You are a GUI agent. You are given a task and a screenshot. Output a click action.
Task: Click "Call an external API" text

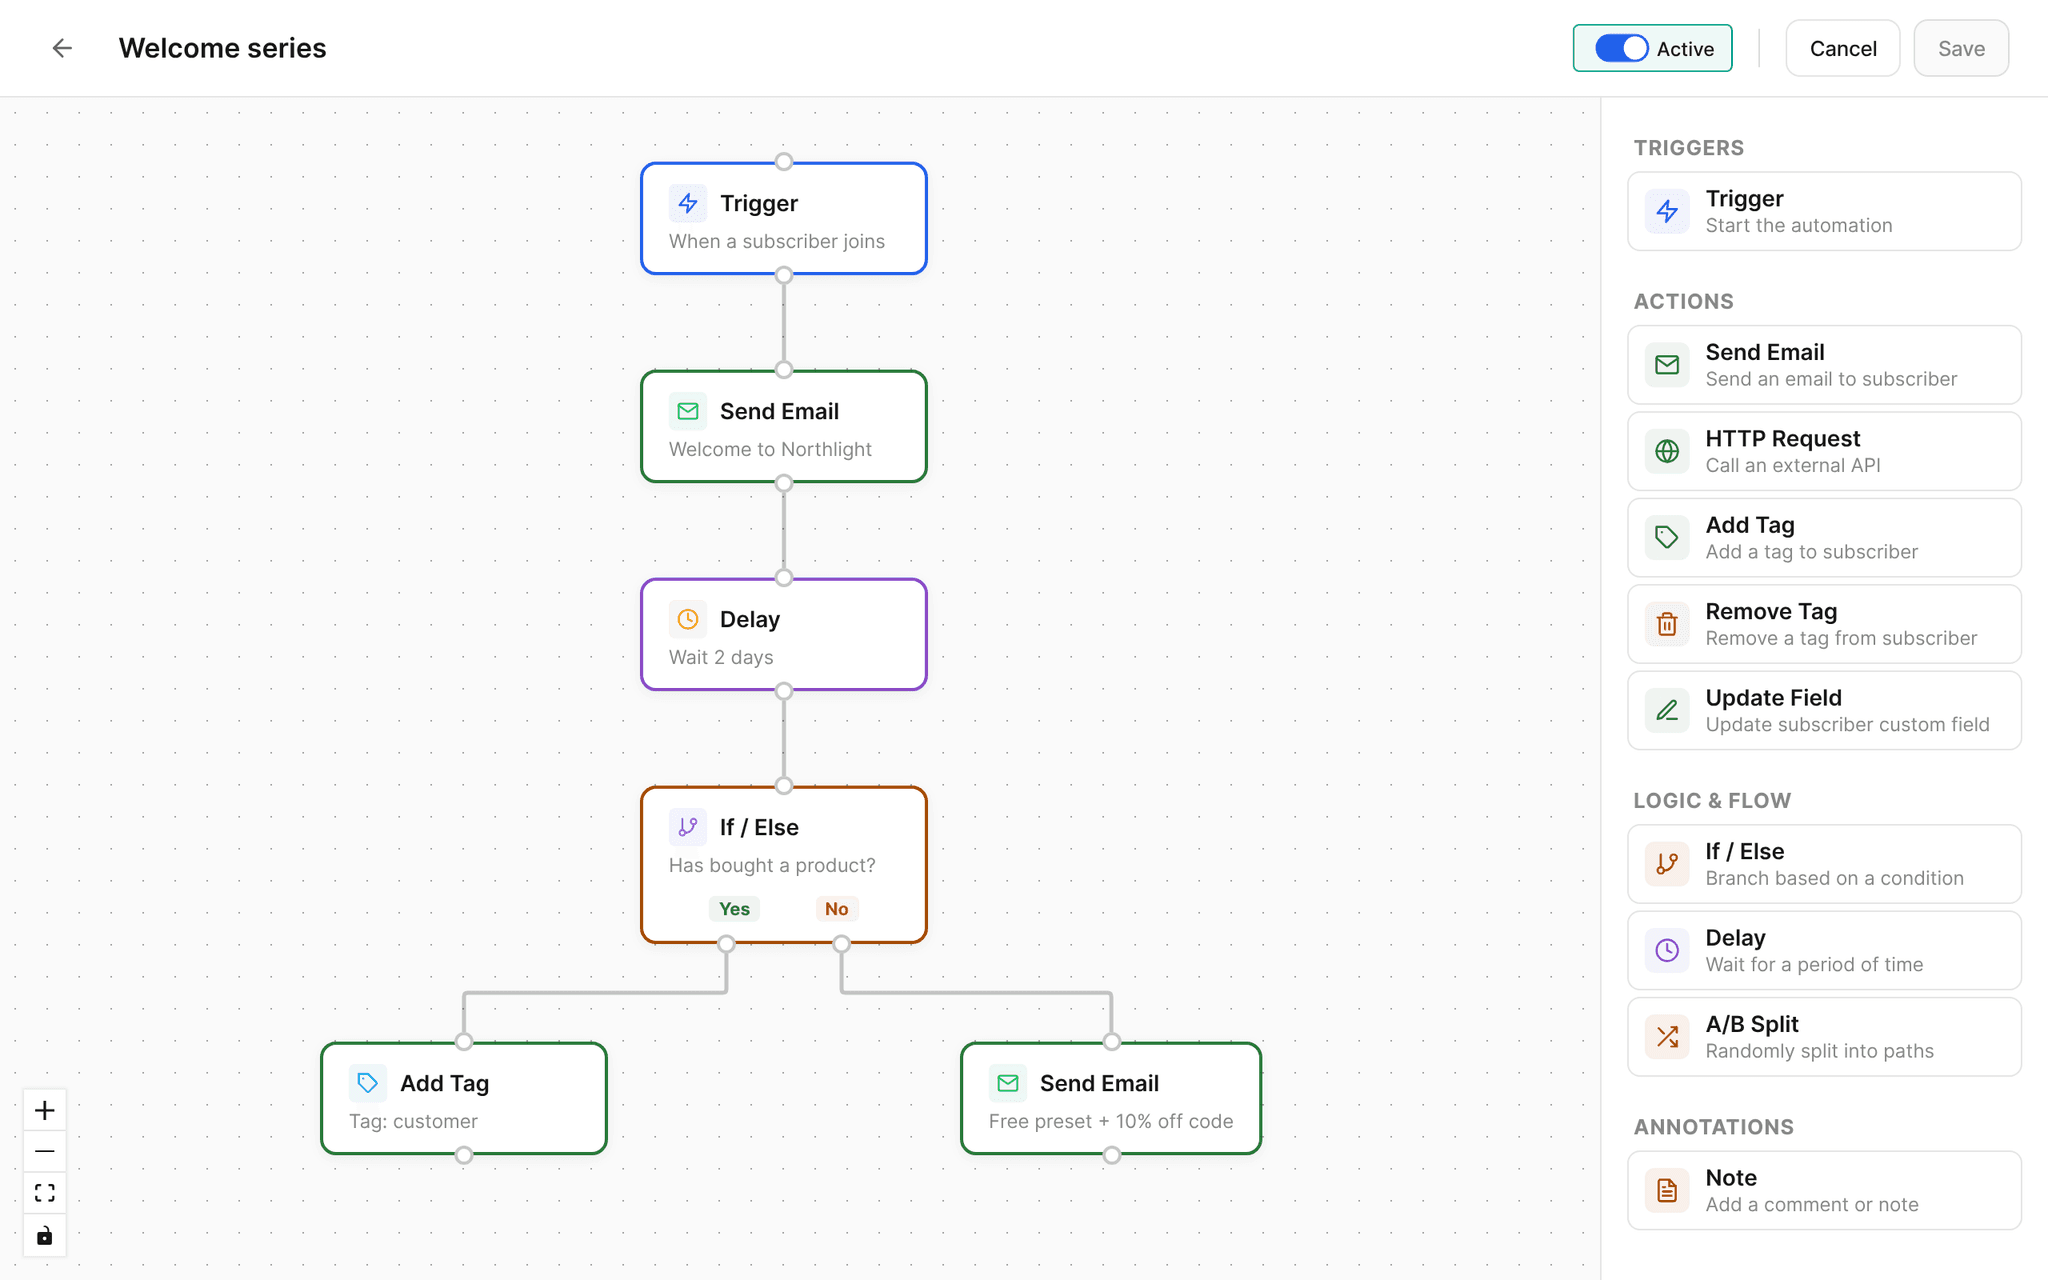(1792, 465)
